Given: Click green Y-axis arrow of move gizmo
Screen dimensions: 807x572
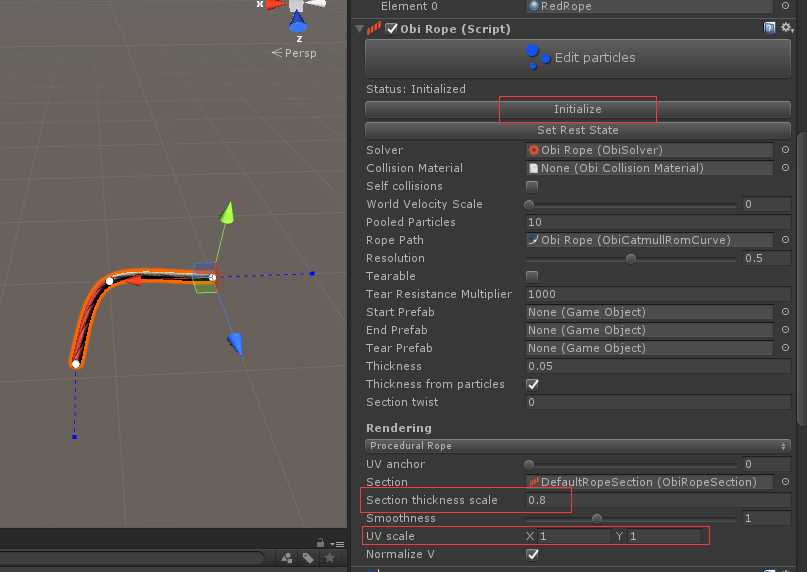Looking at the screenshot, I should coord(227,213).
